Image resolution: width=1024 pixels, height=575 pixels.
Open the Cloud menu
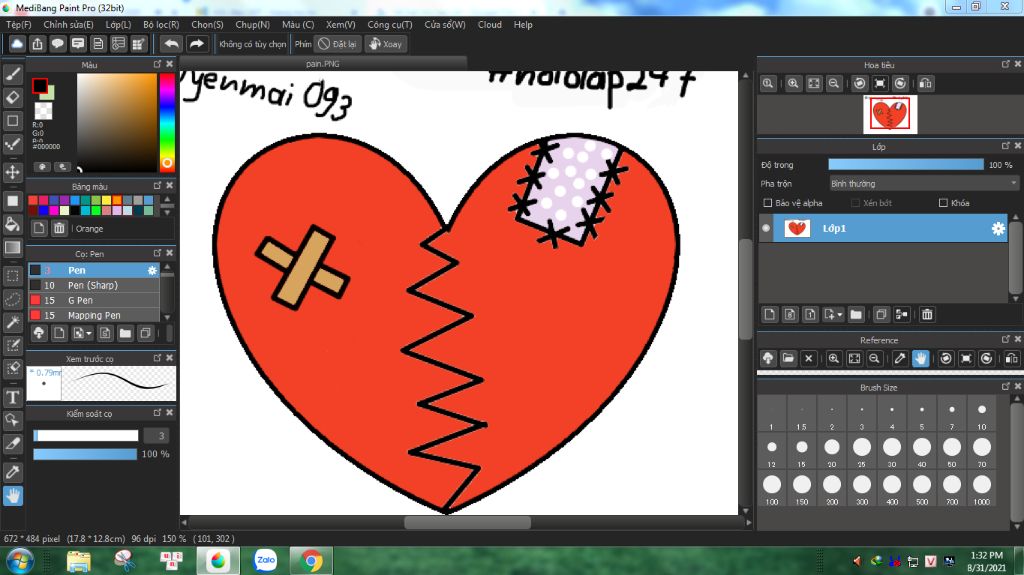(490, 24)
